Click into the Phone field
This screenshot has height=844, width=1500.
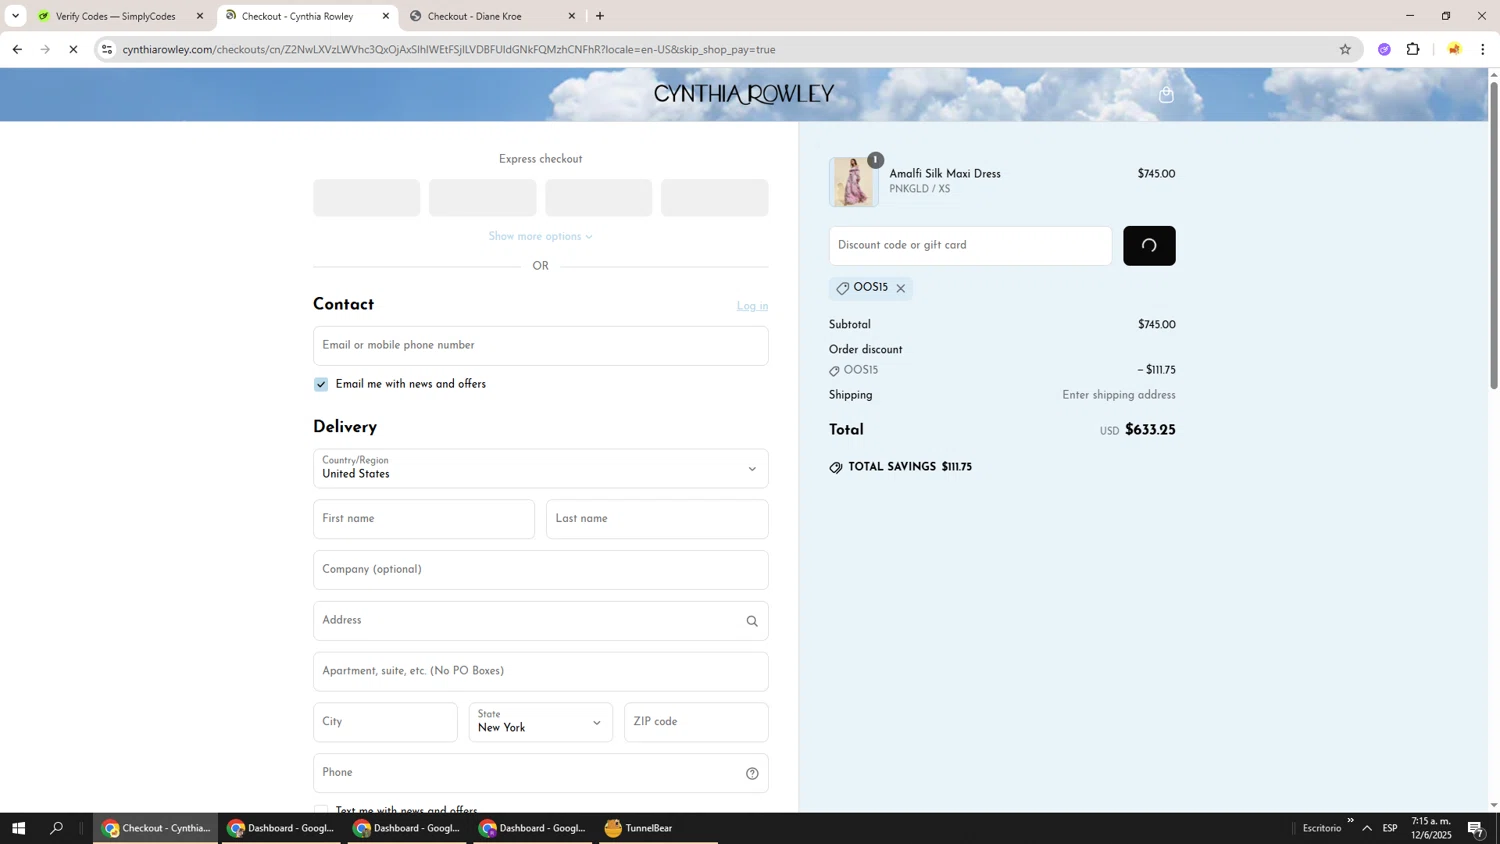click(541, 773)
